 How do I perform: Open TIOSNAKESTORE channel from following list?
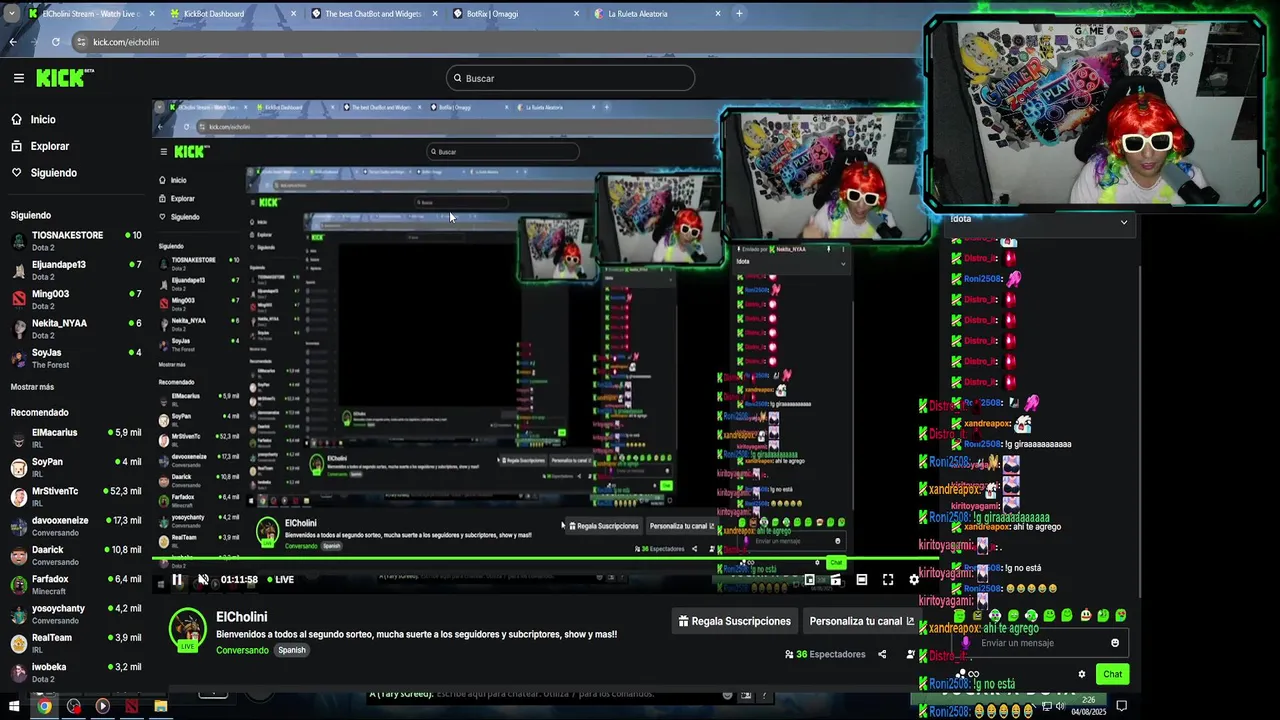[76, 240]
